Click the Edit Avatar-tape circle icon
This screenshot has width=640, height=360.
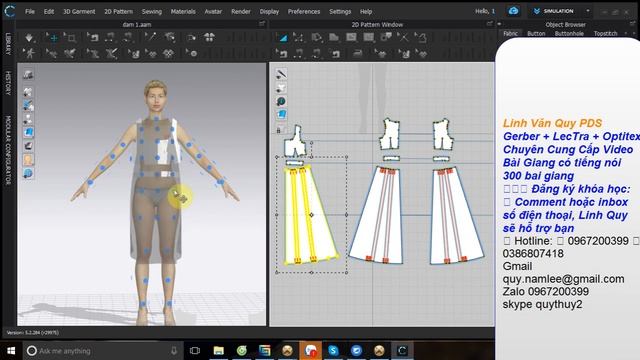click(x=191, y=53)
